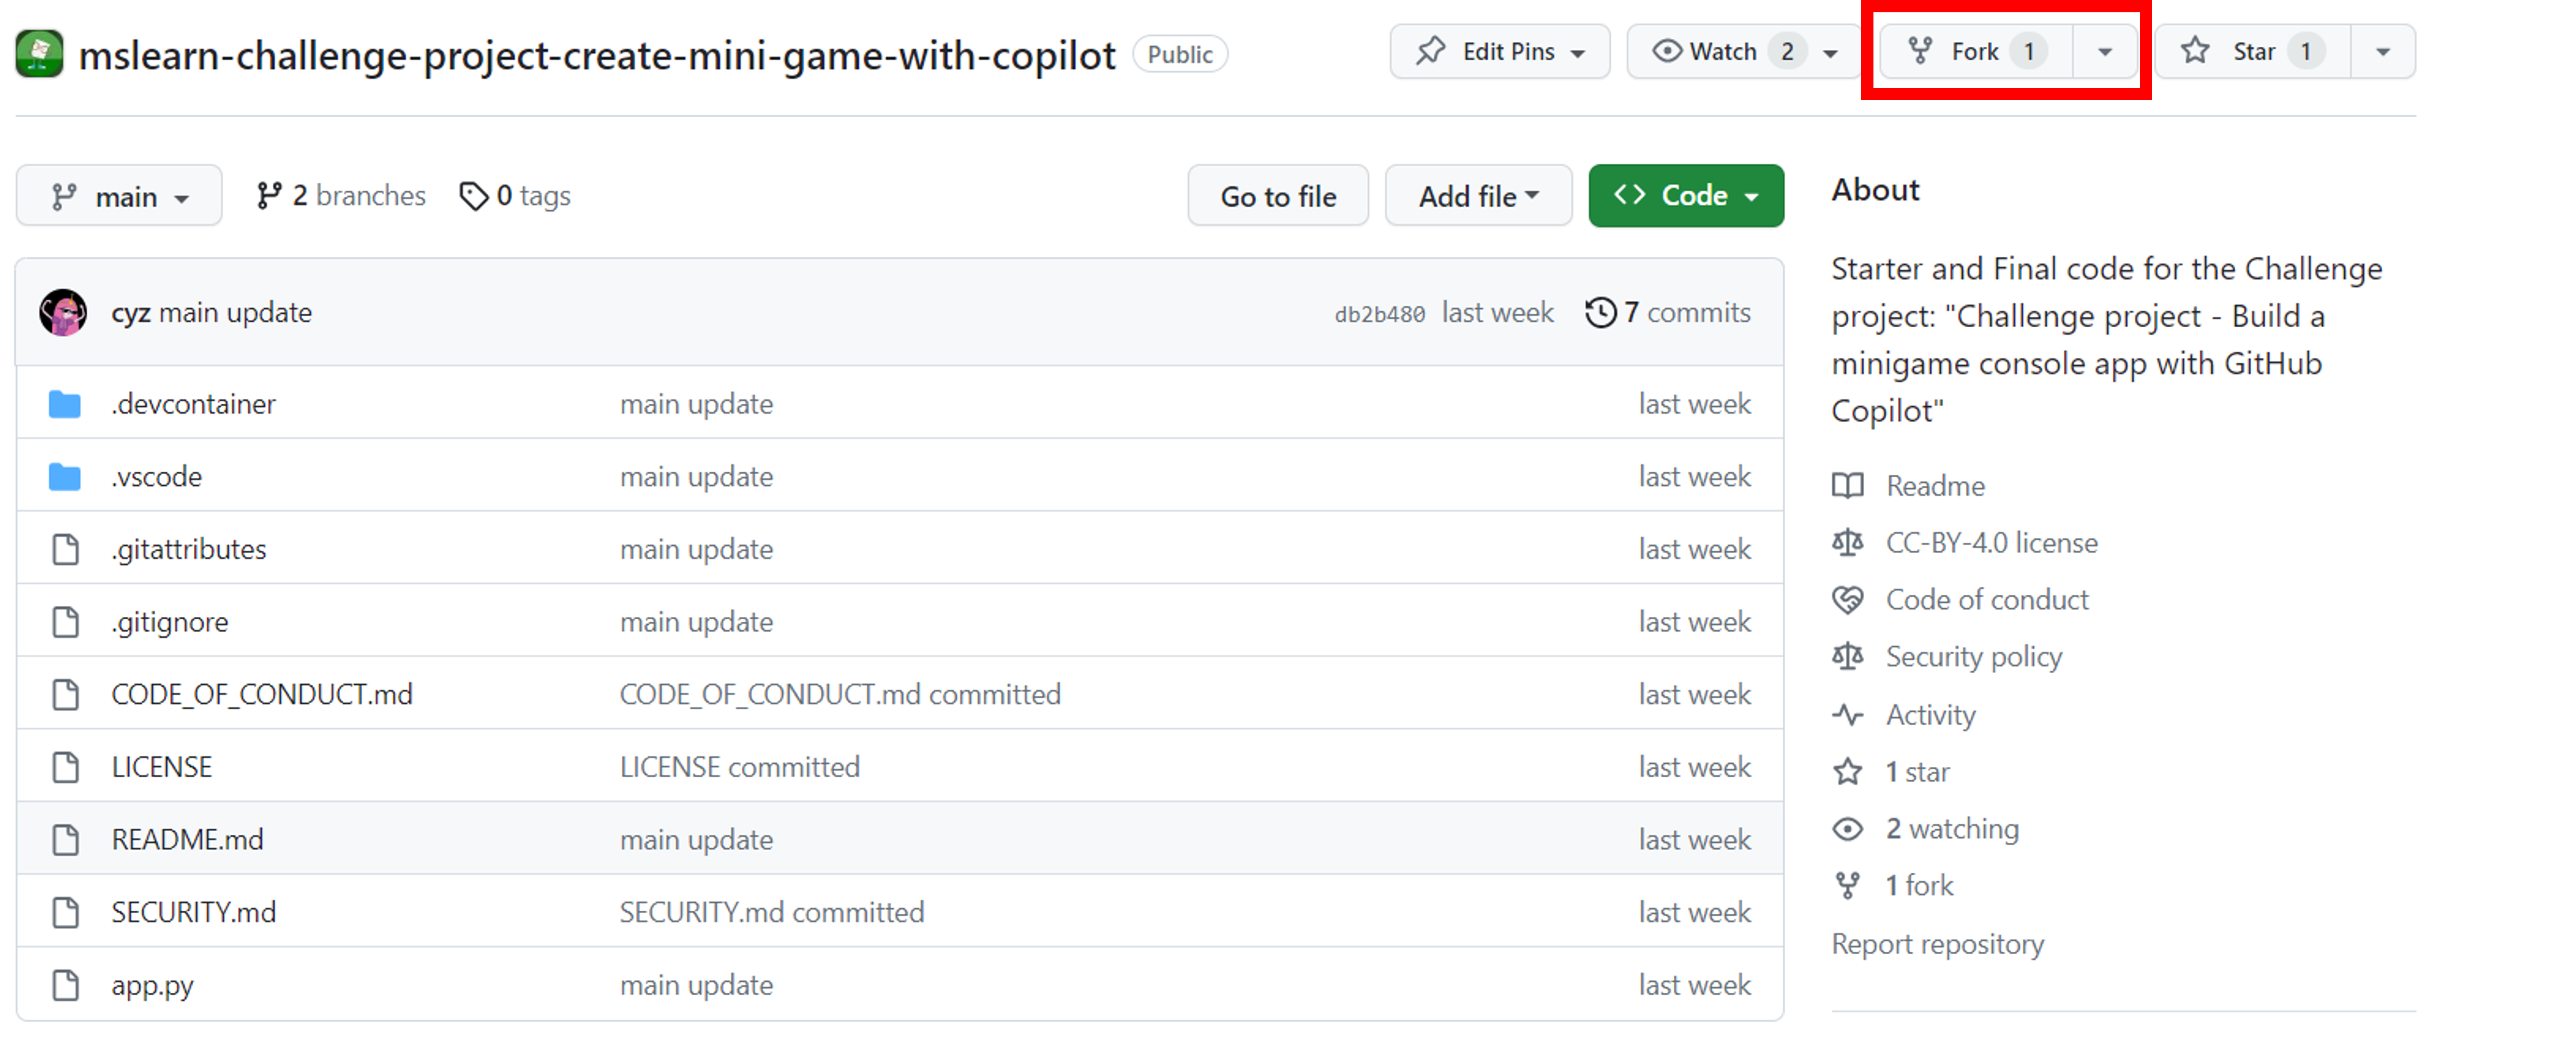Click the app.py file icon
Screen dimensions: 2576x1039
(66, 985)
